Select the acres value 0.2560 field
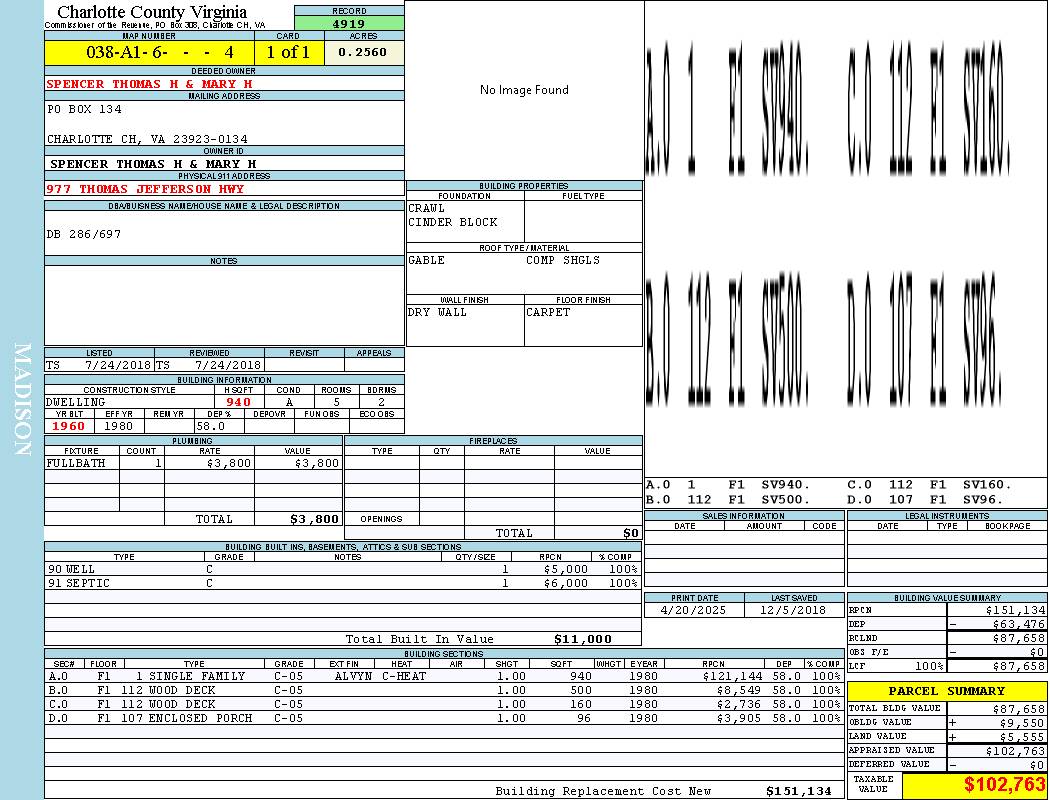This screenshot has height=800, width=1050. pos(364,52)
